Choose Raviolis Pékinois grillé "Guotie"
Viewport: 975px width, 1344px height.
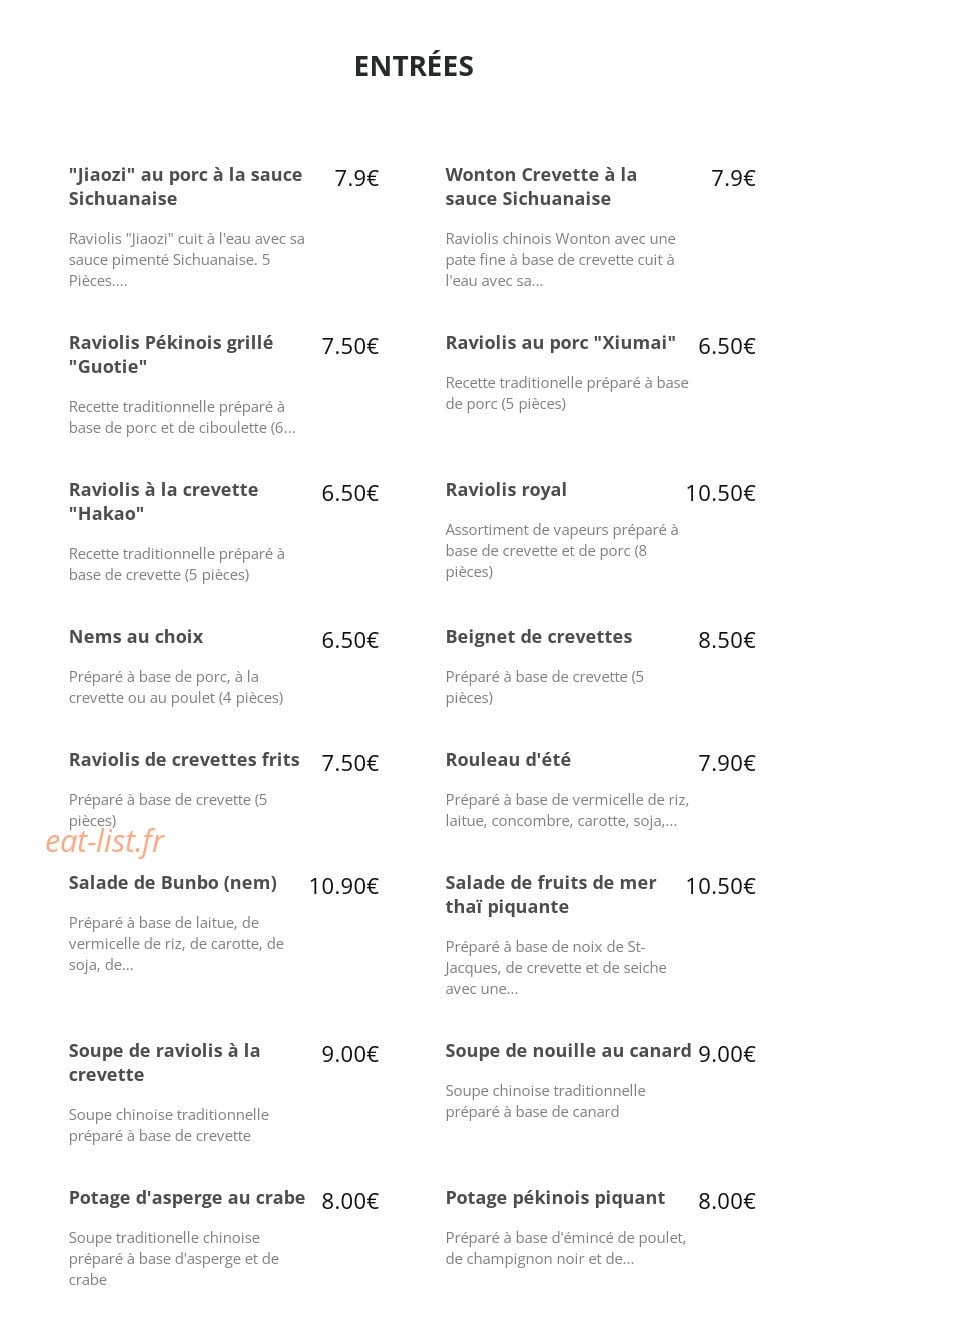(171, 354)
